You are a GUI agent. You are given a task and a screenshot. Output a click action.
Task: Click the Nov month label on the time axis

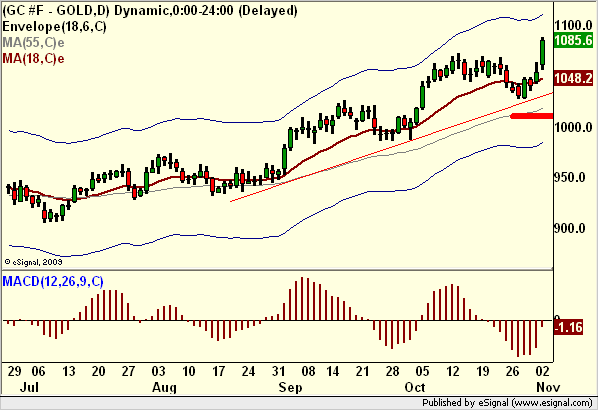tap(548, 387)
